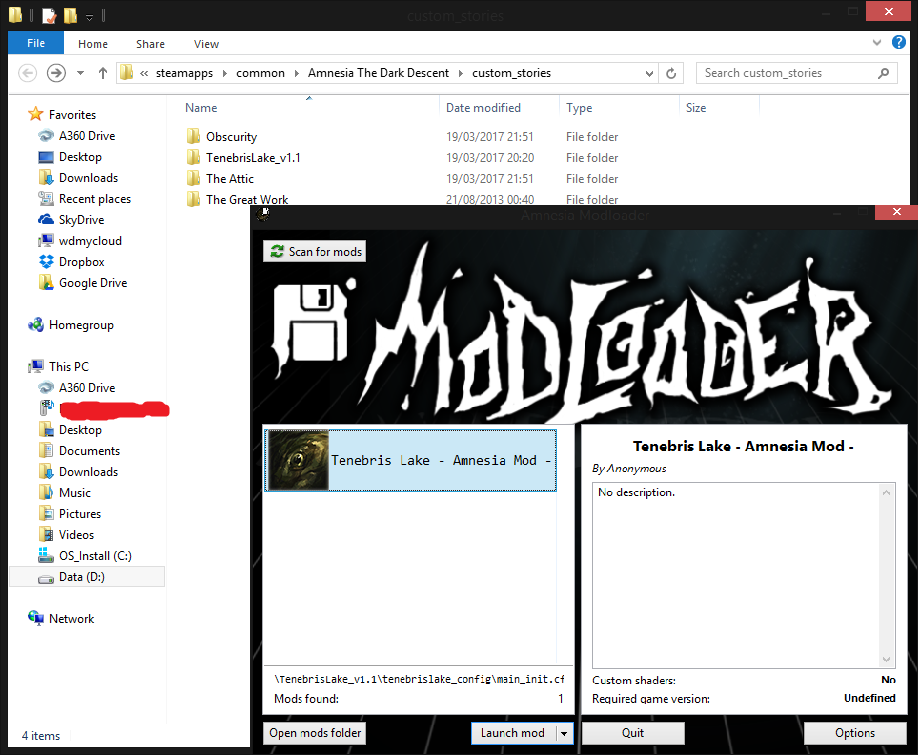Select the Tenebris Lake mod thumbnail

click(x=298, y=461)
